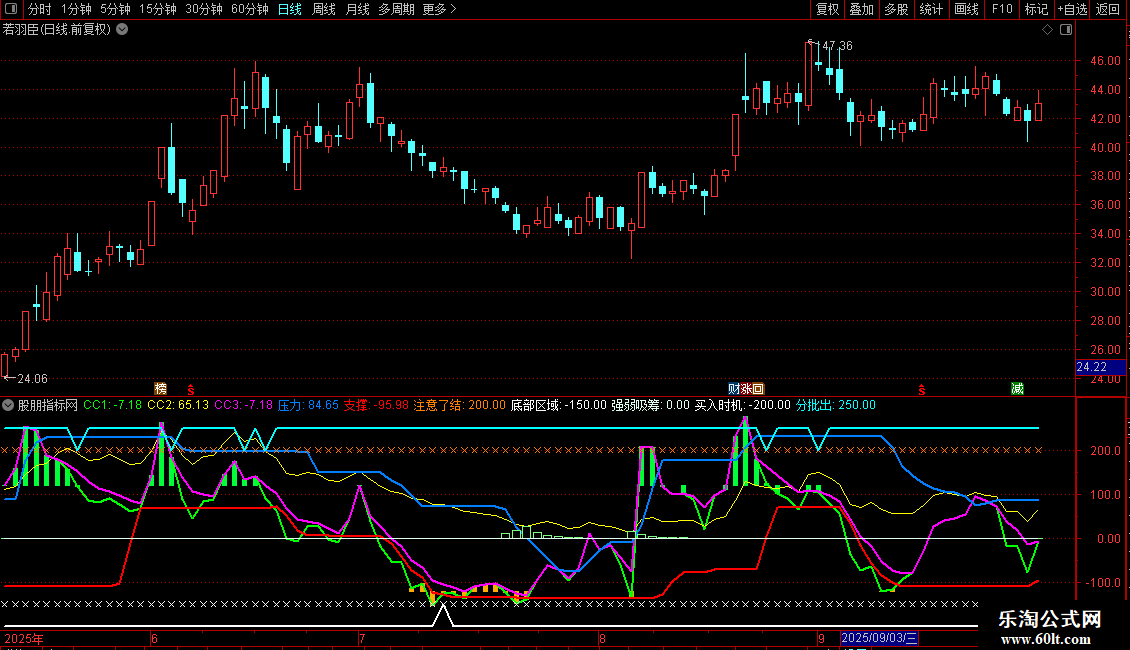
Task: Click the 若羽臣(日线.前复权) chart title
Action: coord(56,30)
